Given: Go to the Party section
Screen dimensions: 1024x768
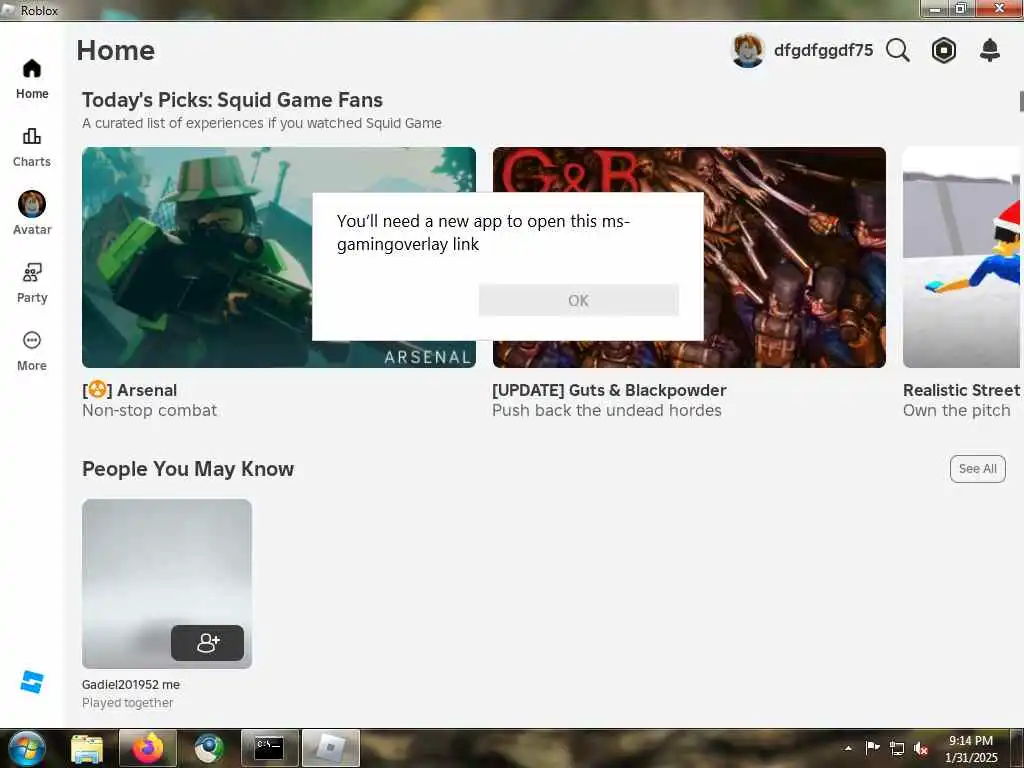Looking at the screenshot, I should pyautogui.click(x=32, y=283).
